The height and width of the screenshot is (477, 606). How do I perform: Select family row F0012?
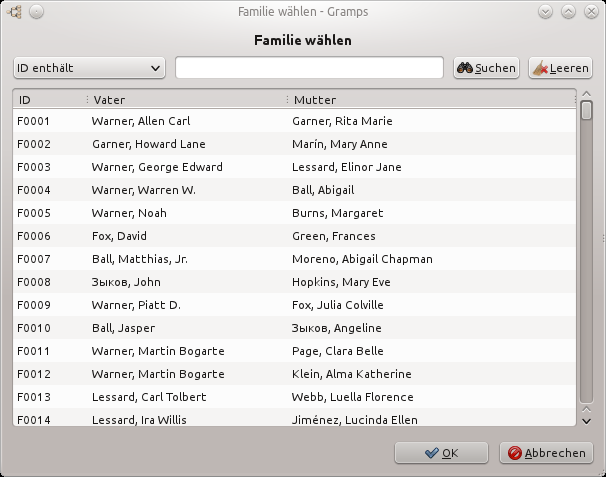click(x=294, y=374)
